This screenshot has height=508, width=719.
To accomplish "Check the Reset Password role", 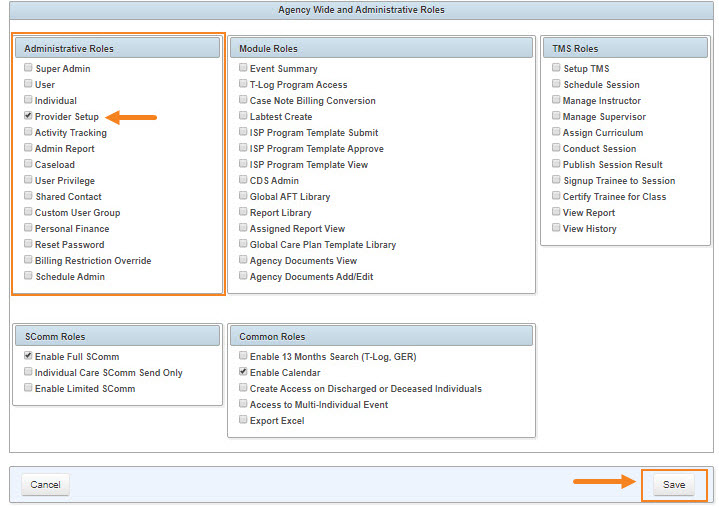I will point(28,245).
